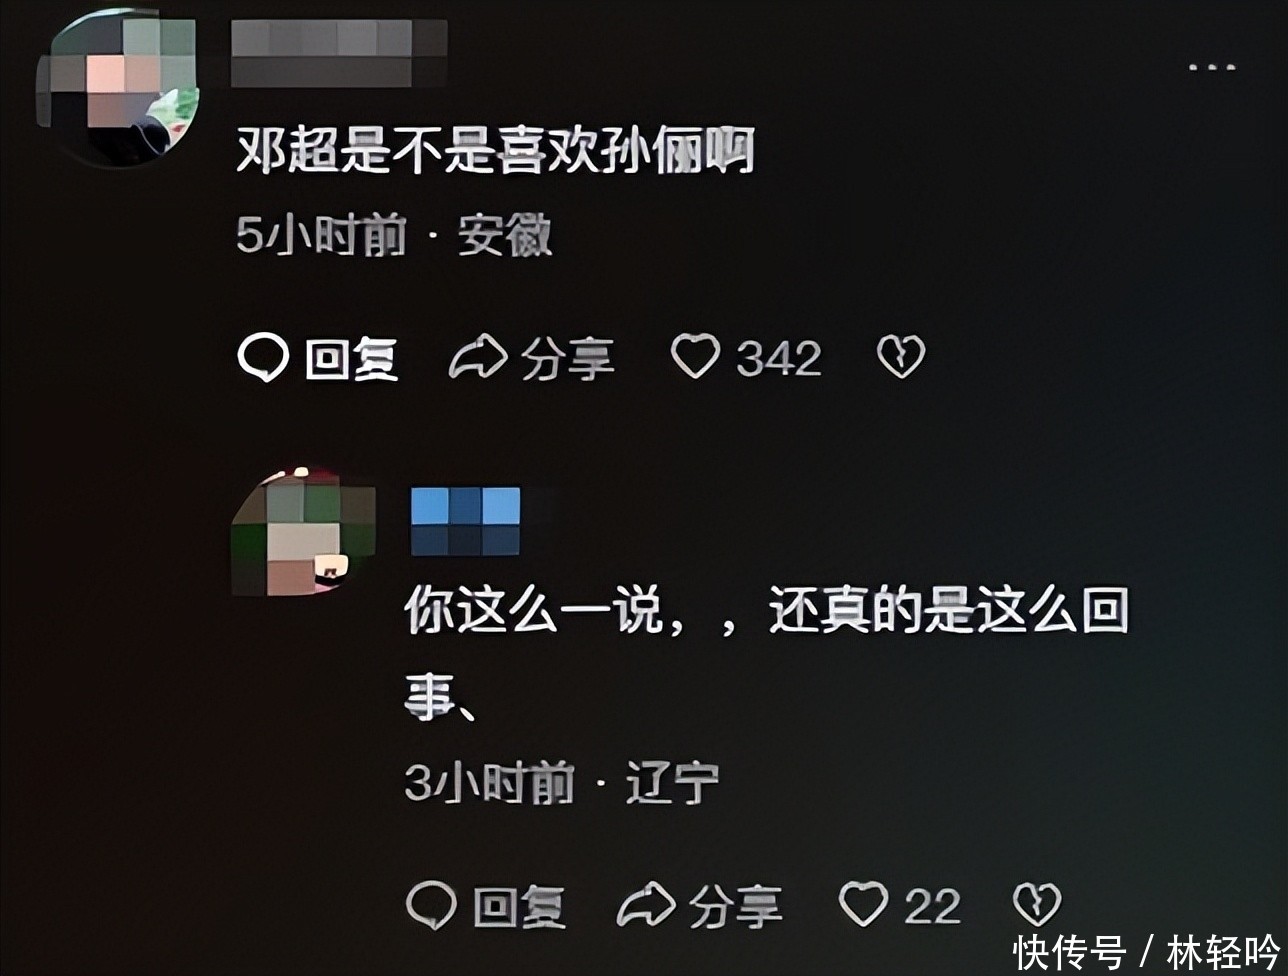
Task: Like the comment with 342 likes
Action: pyautogui.click(x=695, y=357)
